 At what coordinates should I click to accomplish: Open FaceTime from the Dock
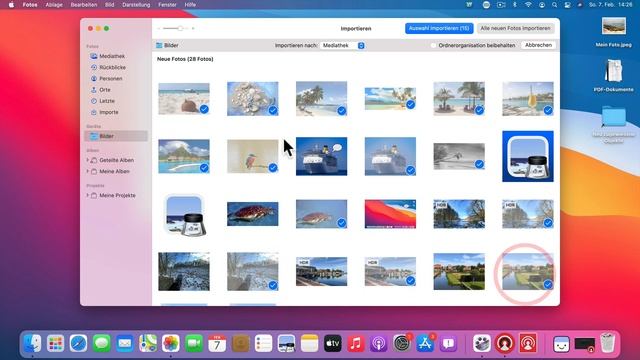click(x=194, y=343)
